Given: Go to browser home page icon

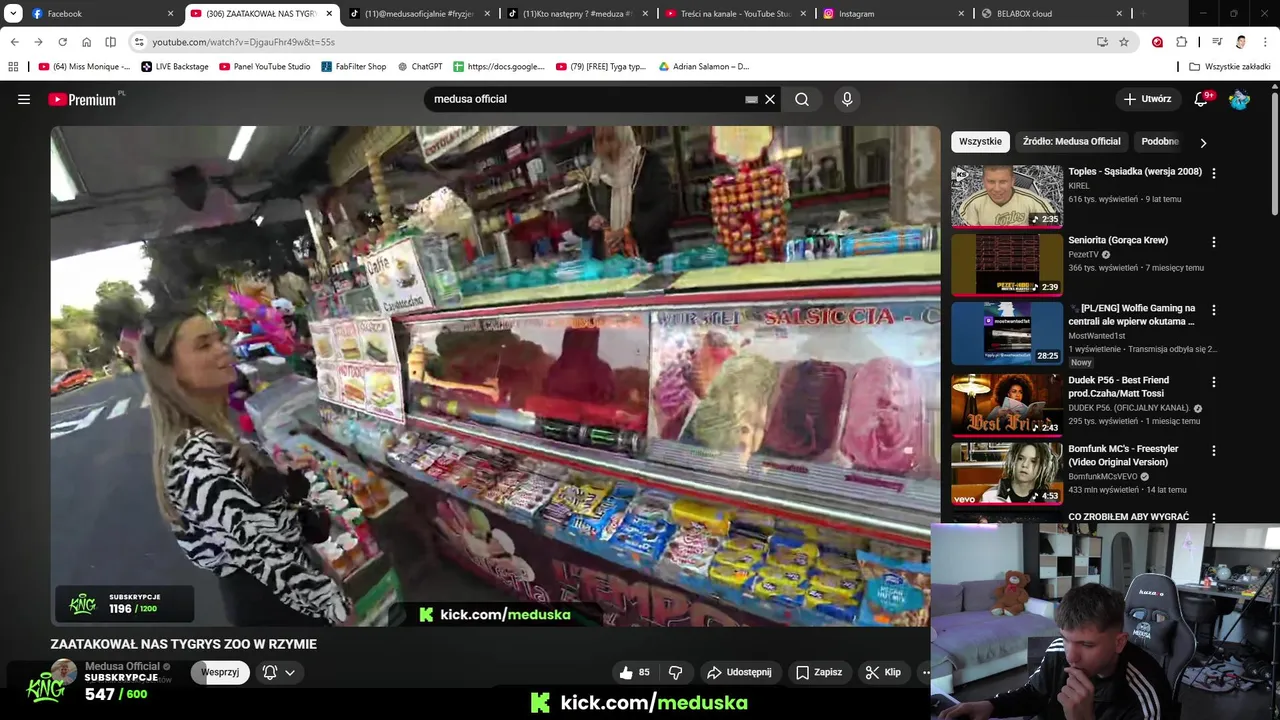Looking at the screenshot, I should pyautogui.click(x=86, y=42).
